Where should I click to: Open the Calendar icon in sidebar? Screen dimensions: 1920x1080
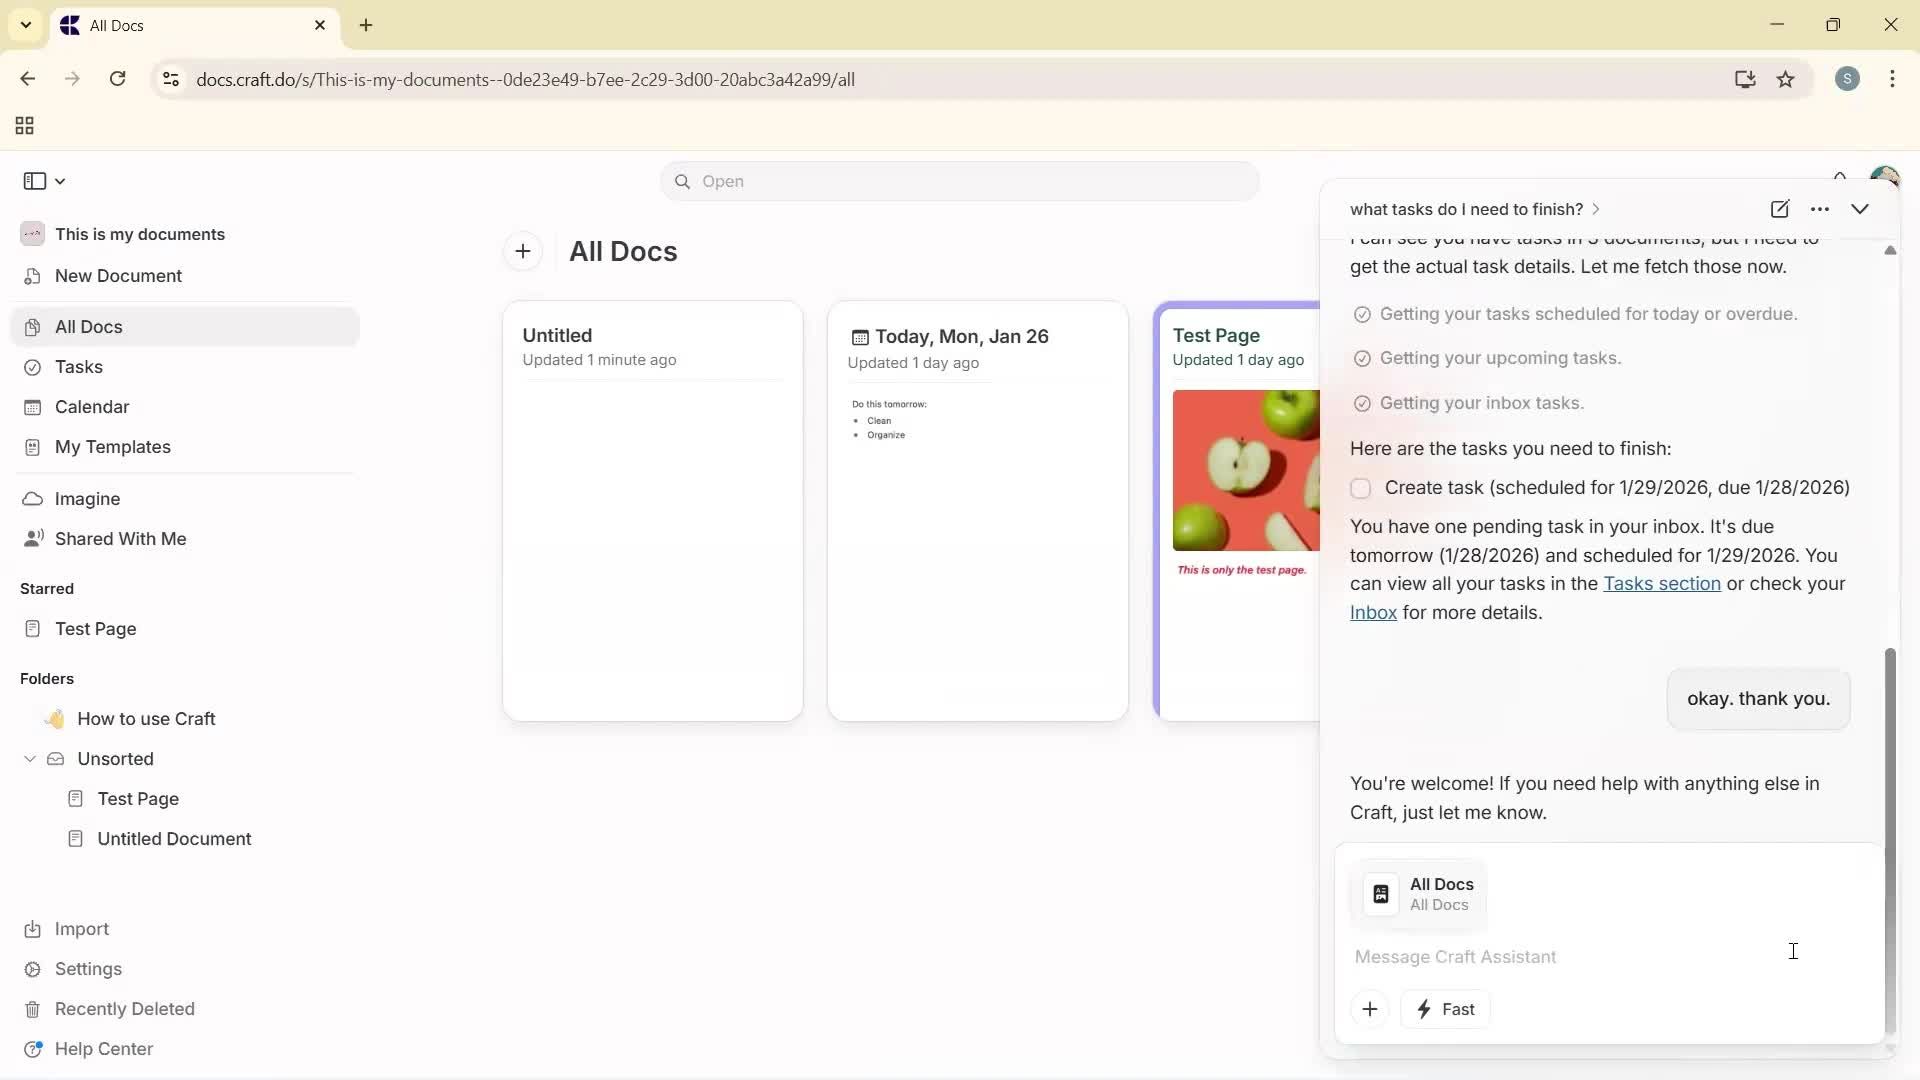point(33,407)
